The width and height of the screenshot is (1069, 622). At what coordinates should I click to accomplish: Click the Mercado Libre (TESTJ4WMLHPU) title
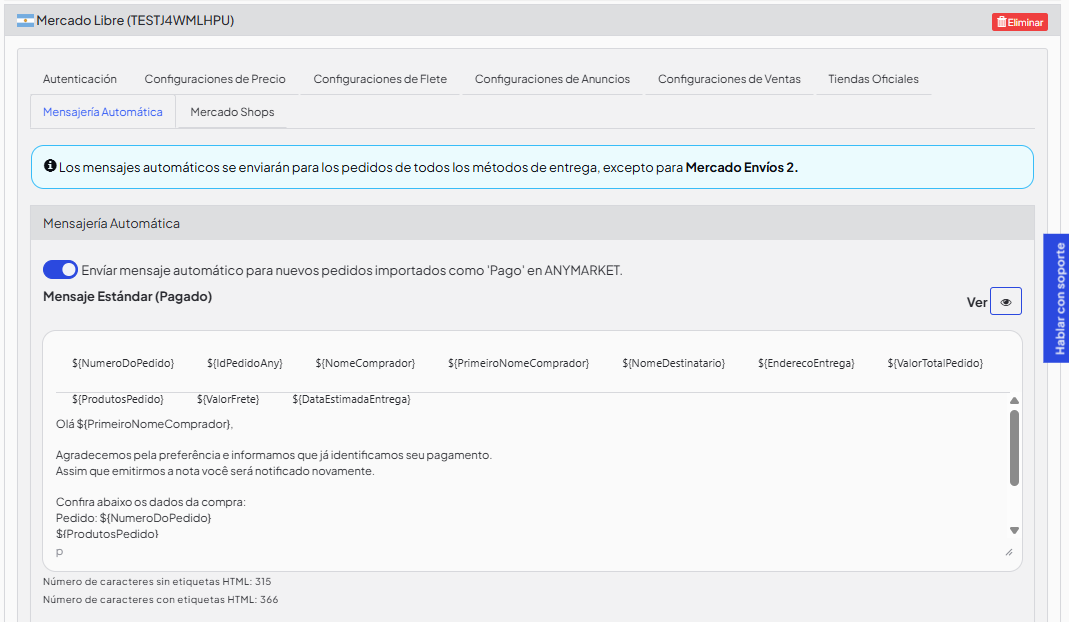pos(135,20)
